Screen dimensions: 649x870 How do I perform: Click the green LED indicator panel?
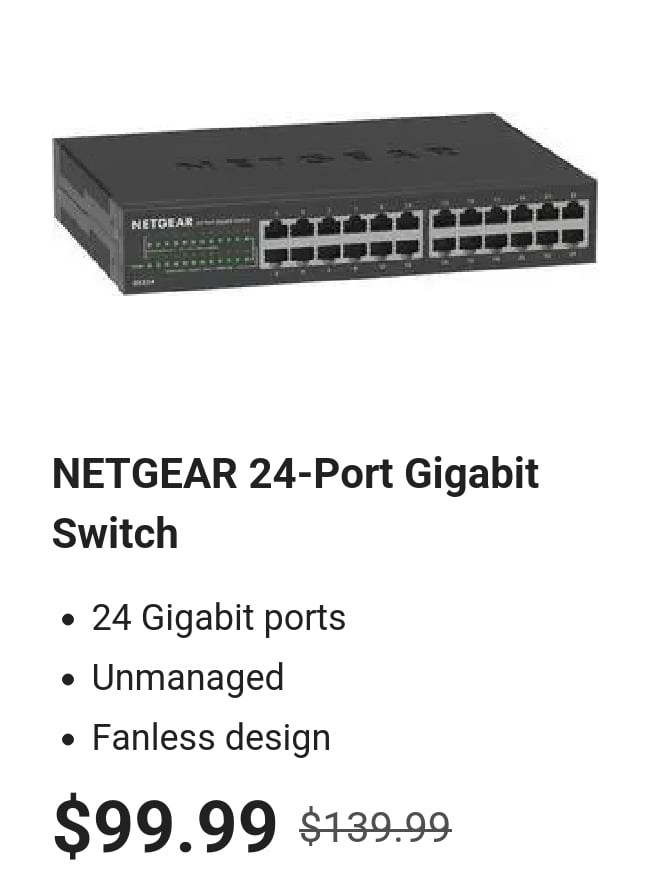[x=199, y=251]
